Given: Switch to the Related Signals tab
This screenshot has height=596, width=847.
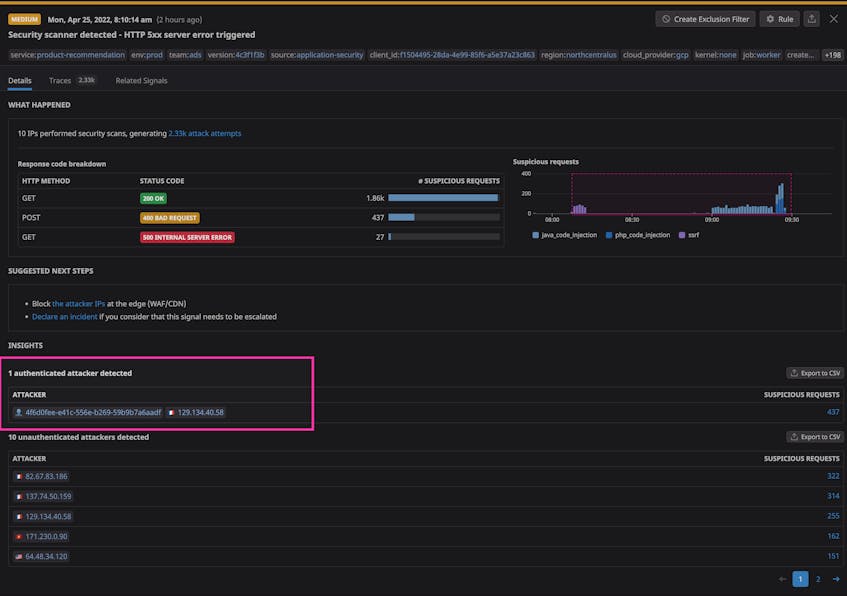Looking at the screenshot, I should [x=140, y=80].
